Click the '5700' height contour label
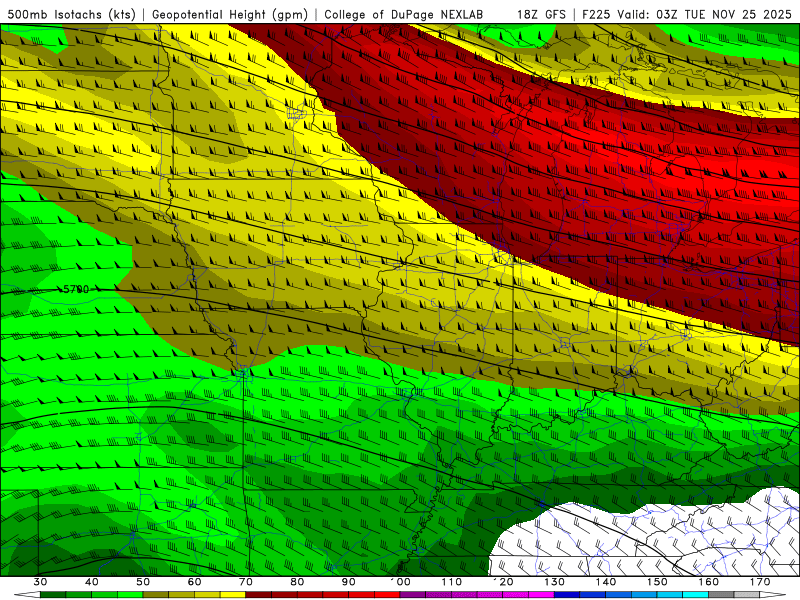 pos(76,289)
